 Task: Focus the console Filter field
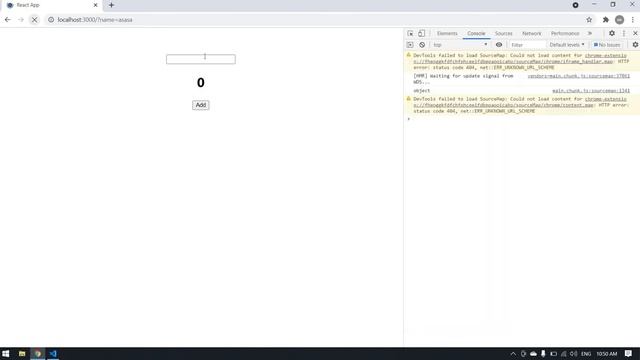click(x=527, y=45)
